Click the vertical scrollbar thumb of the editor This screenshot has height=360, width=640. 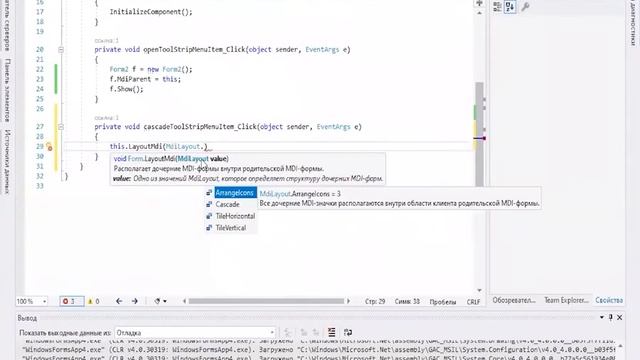[480, 135]
